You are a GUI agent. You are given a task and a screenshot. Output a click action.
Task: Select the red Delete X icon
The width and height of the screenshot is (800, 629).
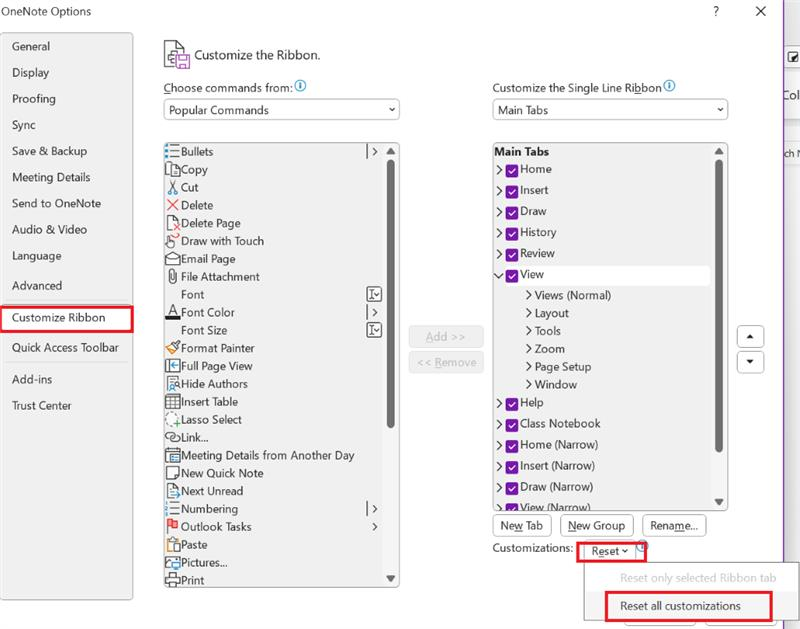(172, 205)
